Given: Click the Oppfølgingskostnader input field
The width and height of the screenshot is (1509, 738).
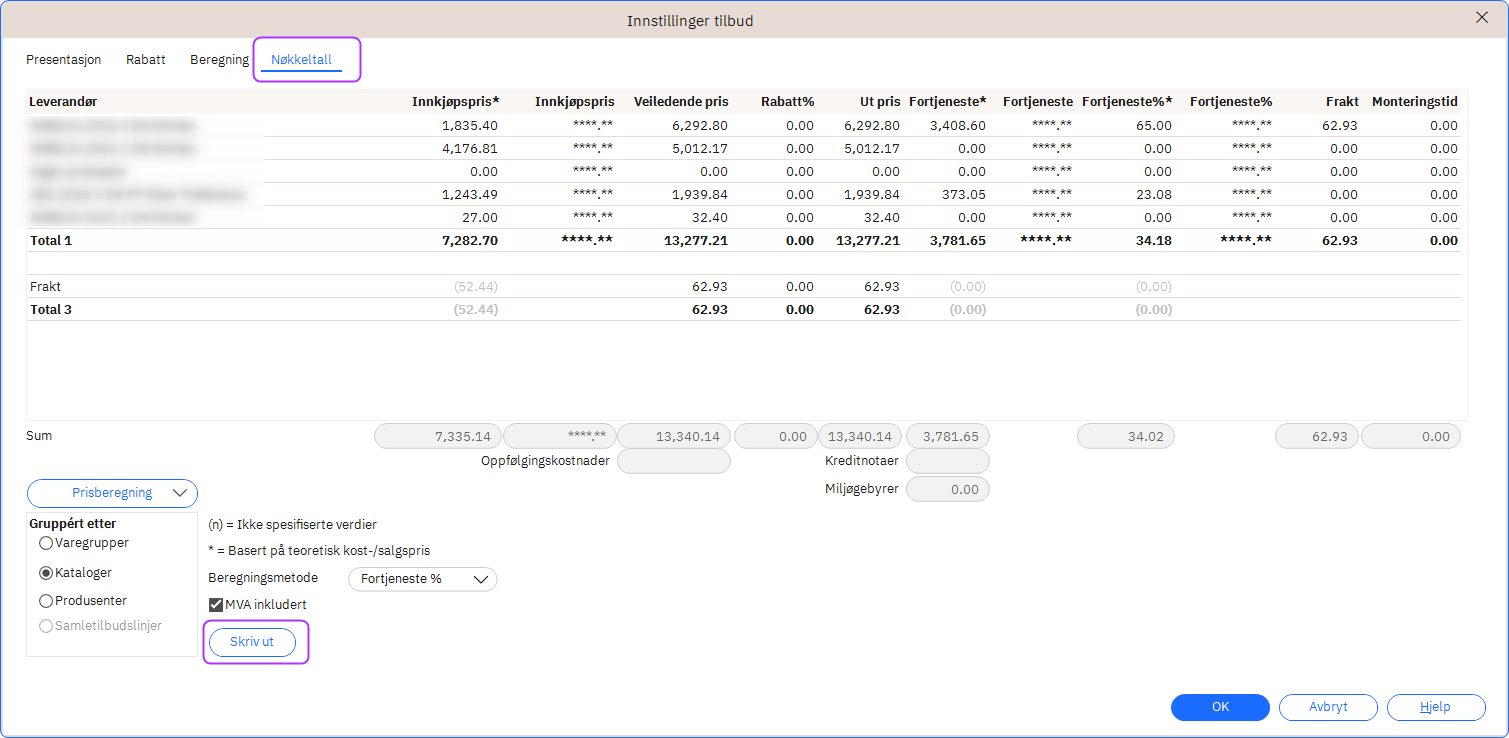Looking at the screenshot, I should 673,461.
